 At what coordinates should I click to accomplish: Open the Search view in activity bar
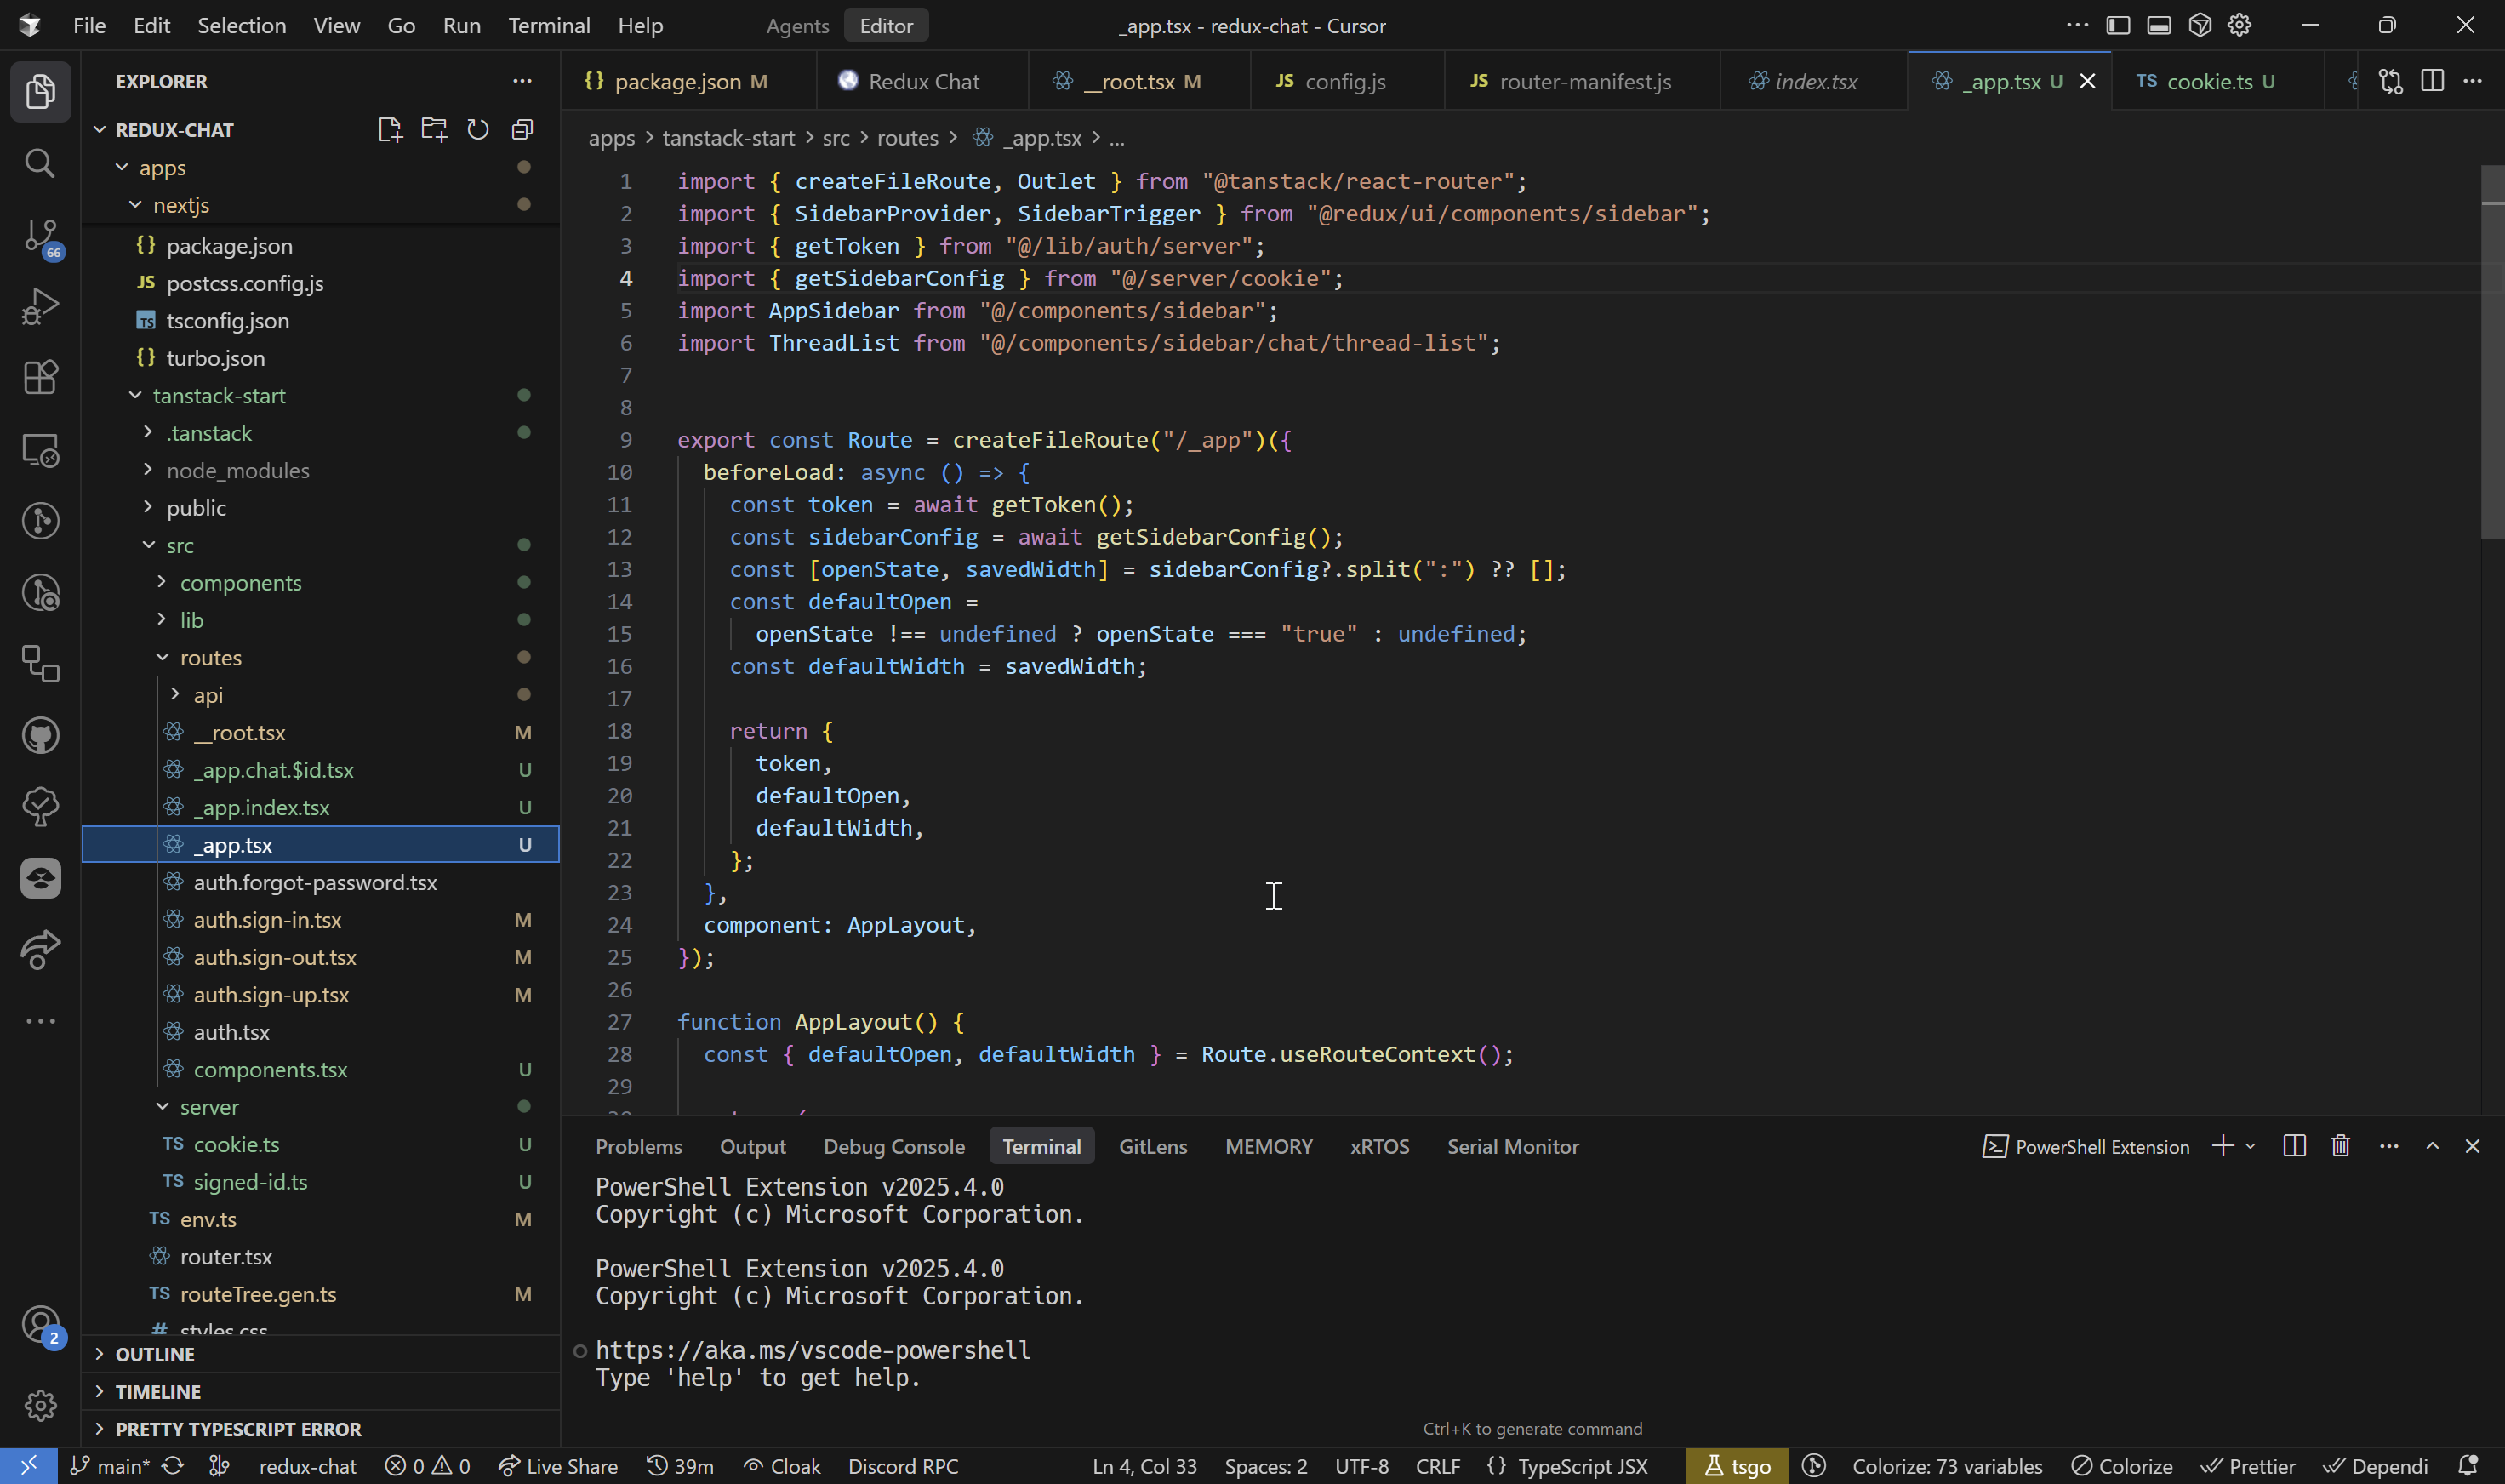[x=40, y=163]
